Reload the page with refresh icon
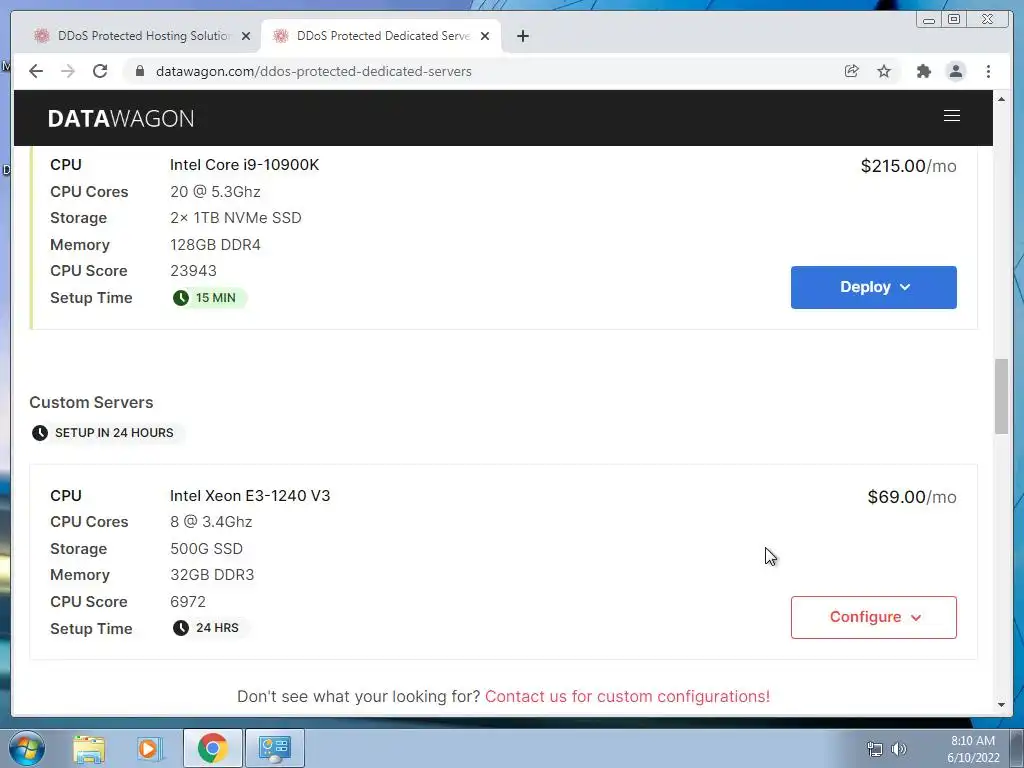Screen dimensions: 1024x768 (x=100, y=71)
